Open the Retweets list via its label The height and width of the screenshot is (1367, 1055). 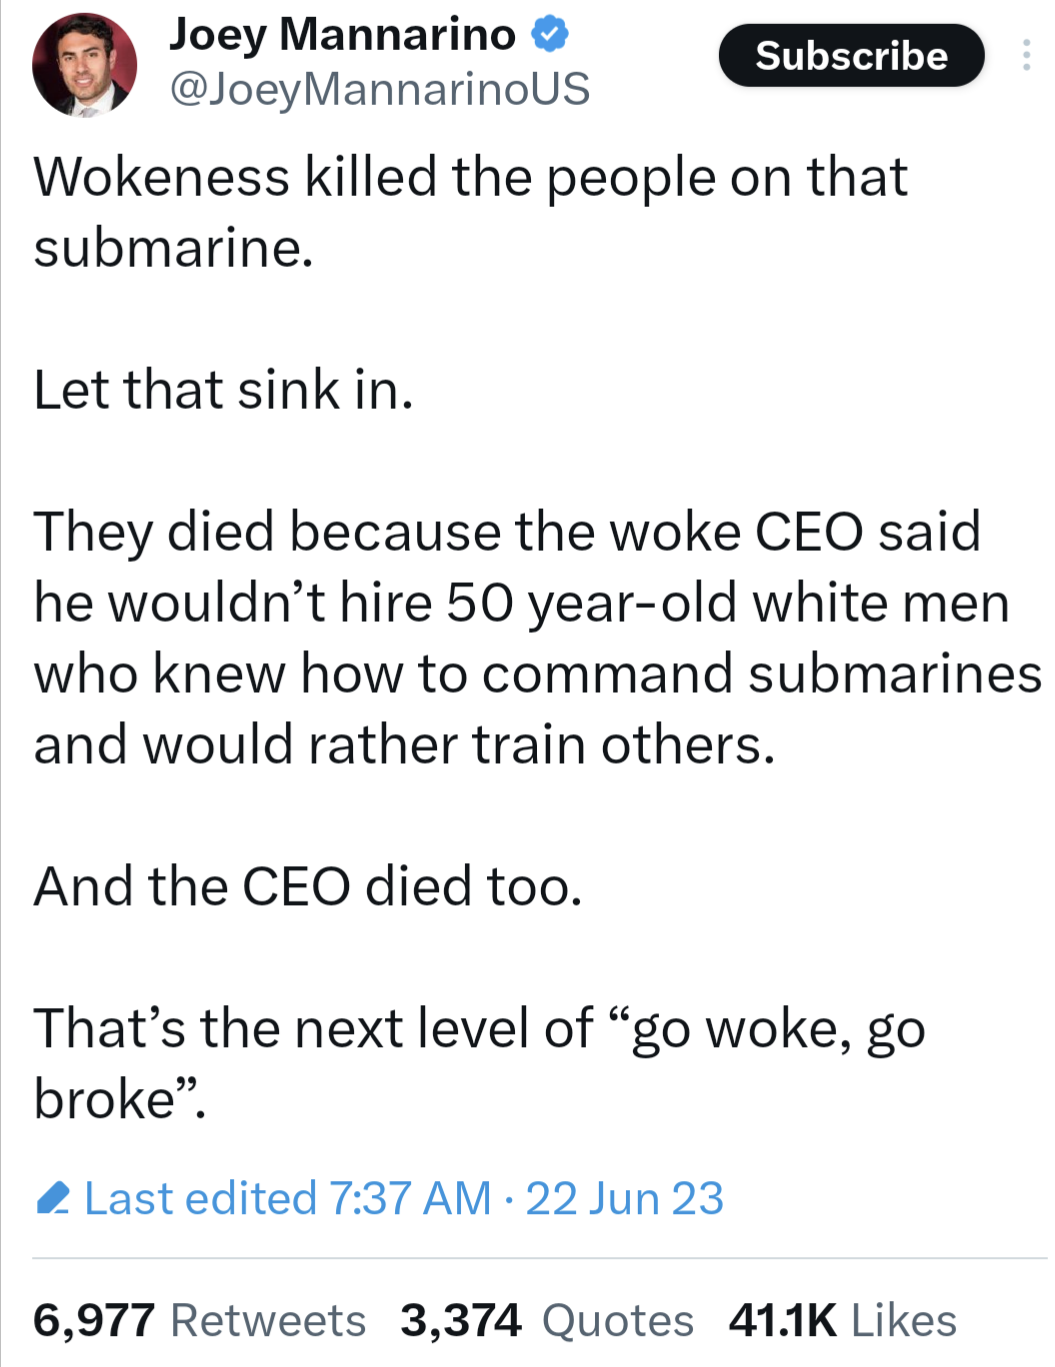tap(268, 1320)
